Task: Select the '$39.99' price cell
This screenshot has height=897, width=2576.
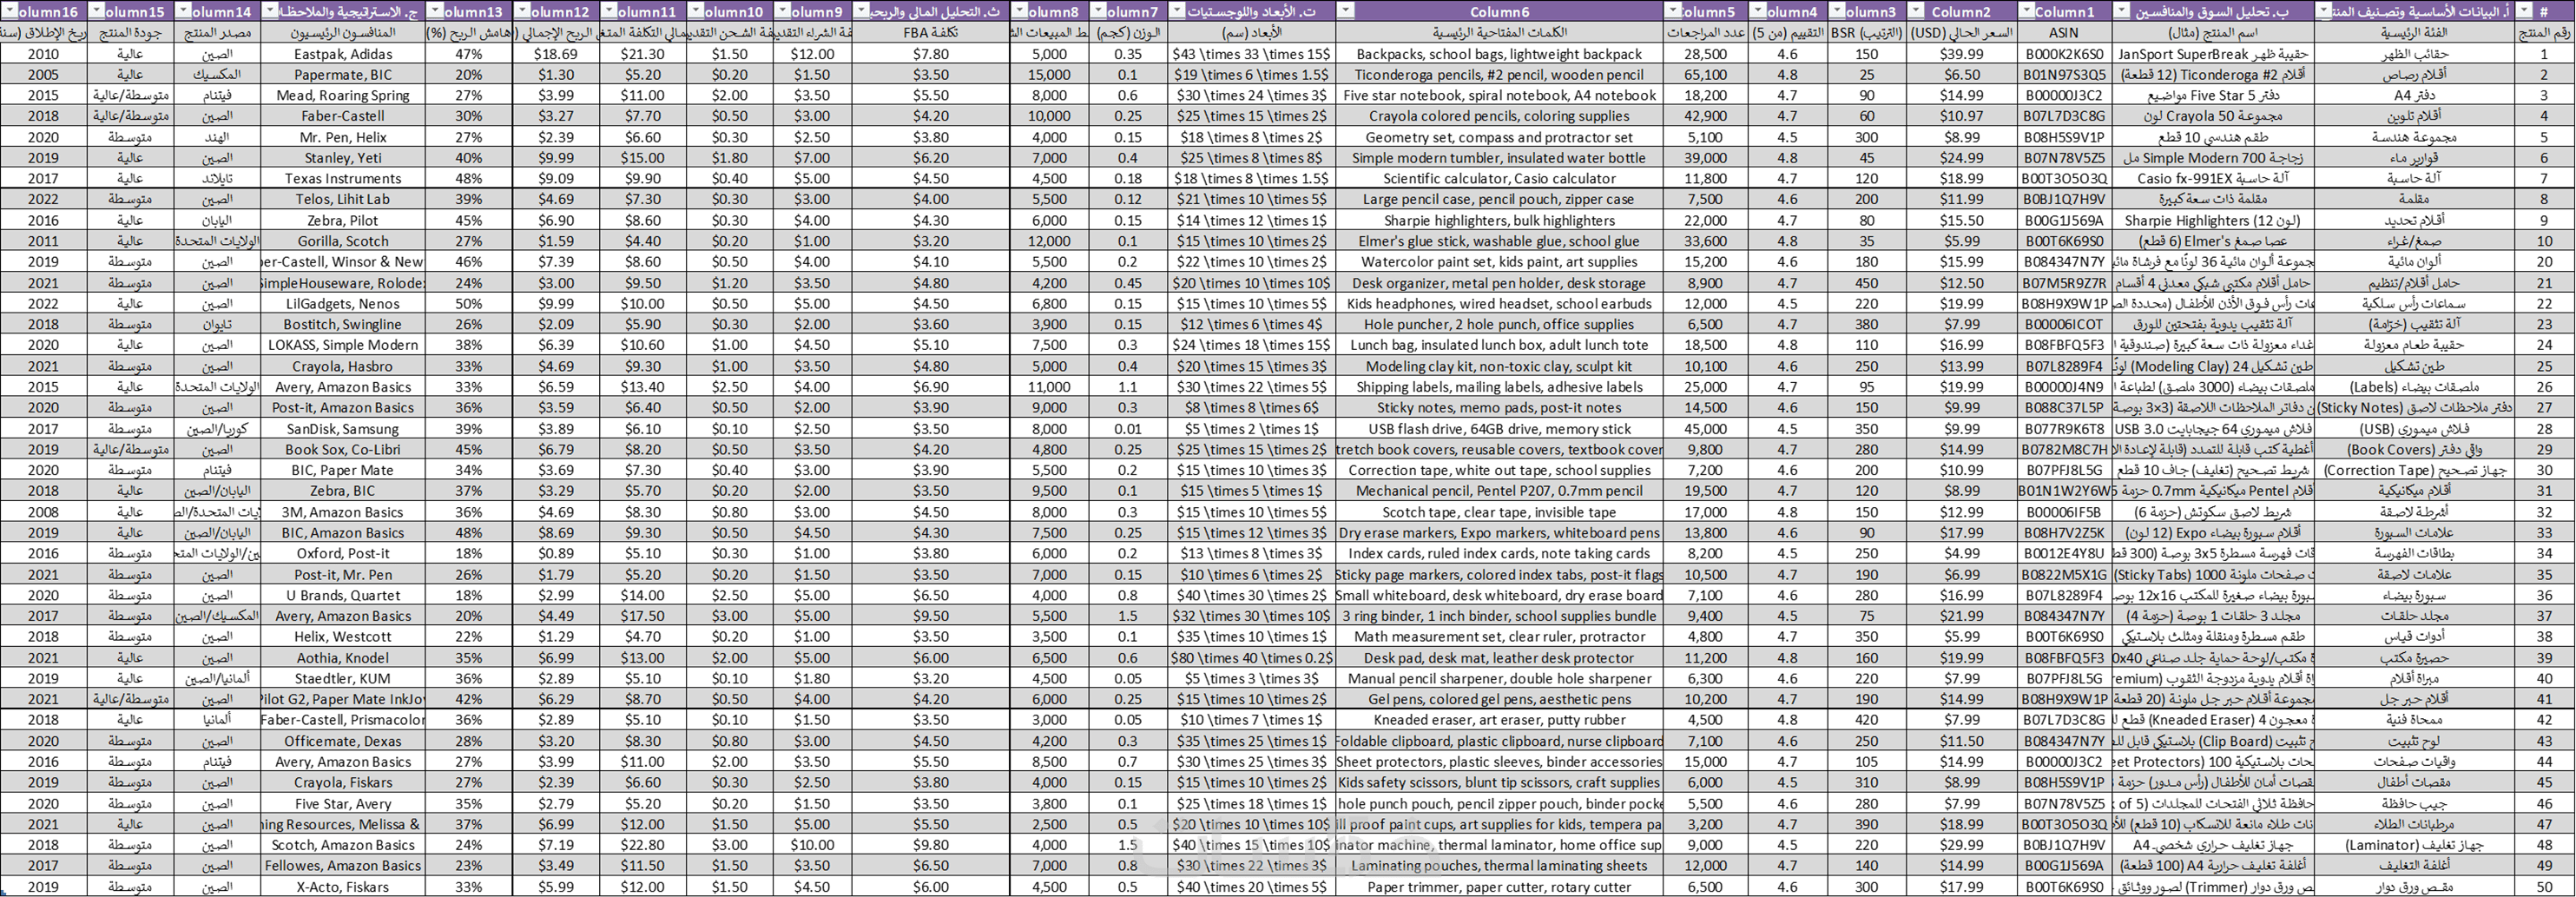Action: (1961, 54)
